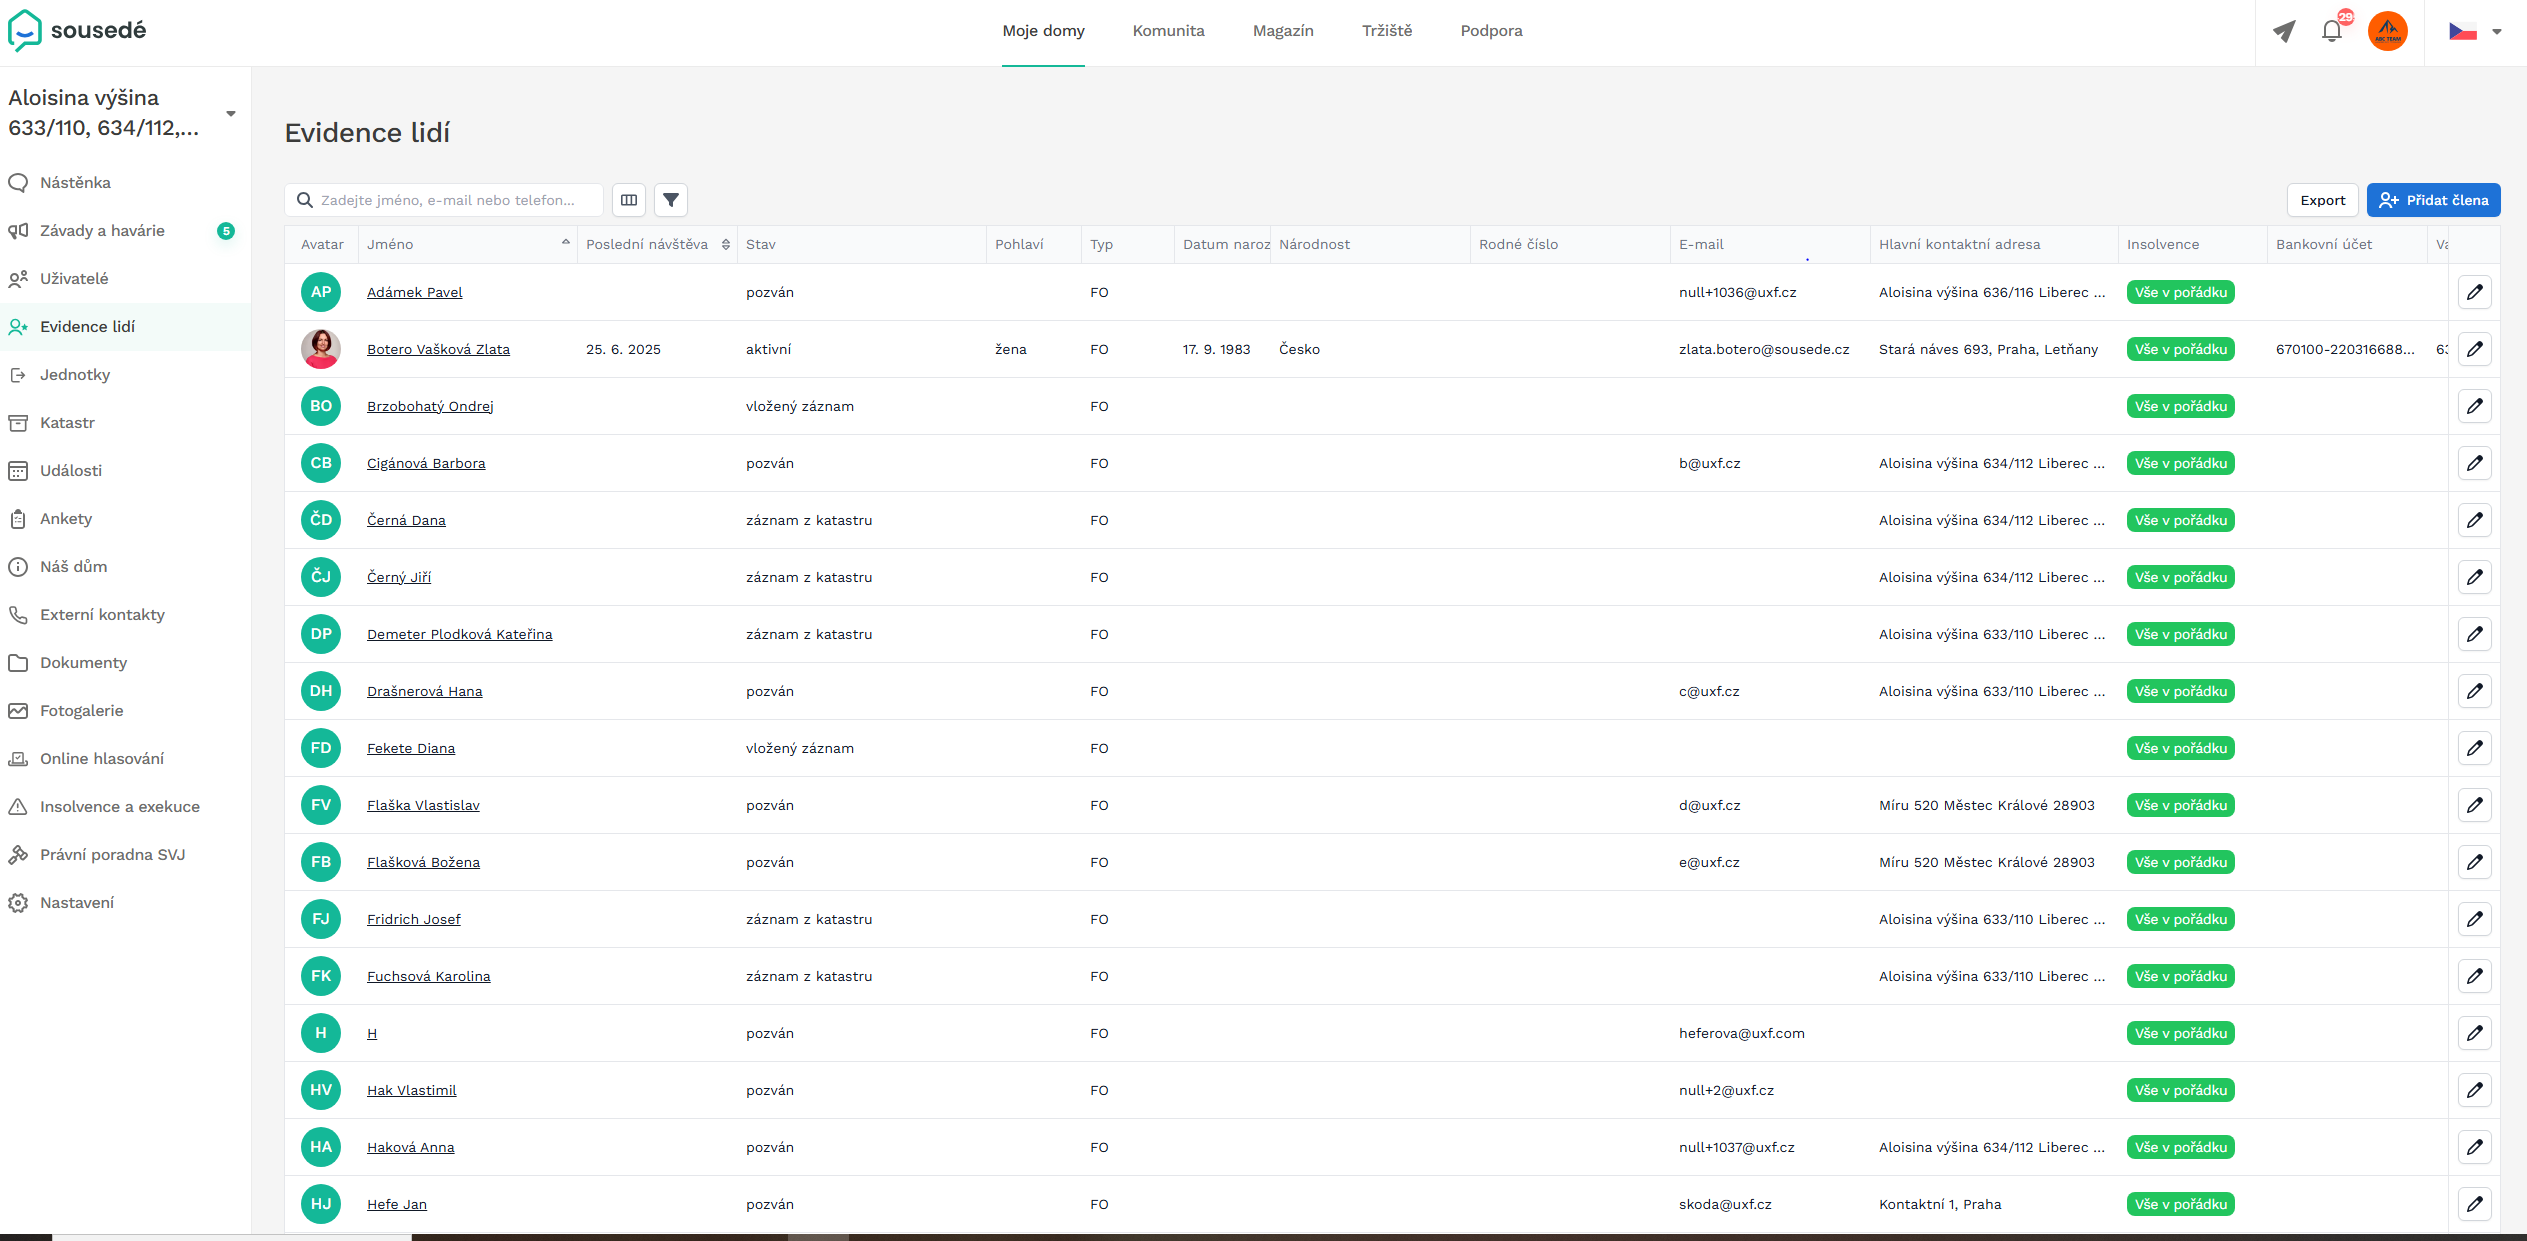Image resolution: width=2527 pixels, height=1241 pixels.
Task: Click pencil icon for Hefe Jan
Action: point(2474,1204)
